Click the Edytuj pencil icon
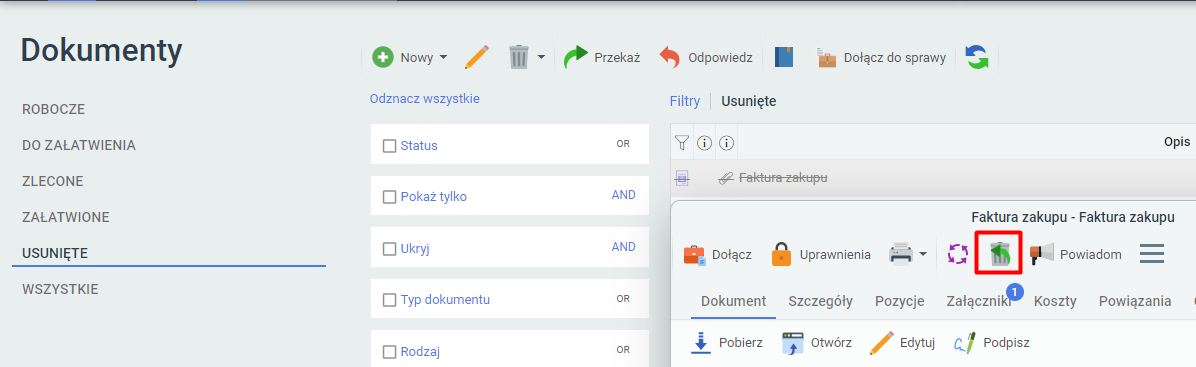This screenshot has height=367, width=1196. tap(882, 343)
